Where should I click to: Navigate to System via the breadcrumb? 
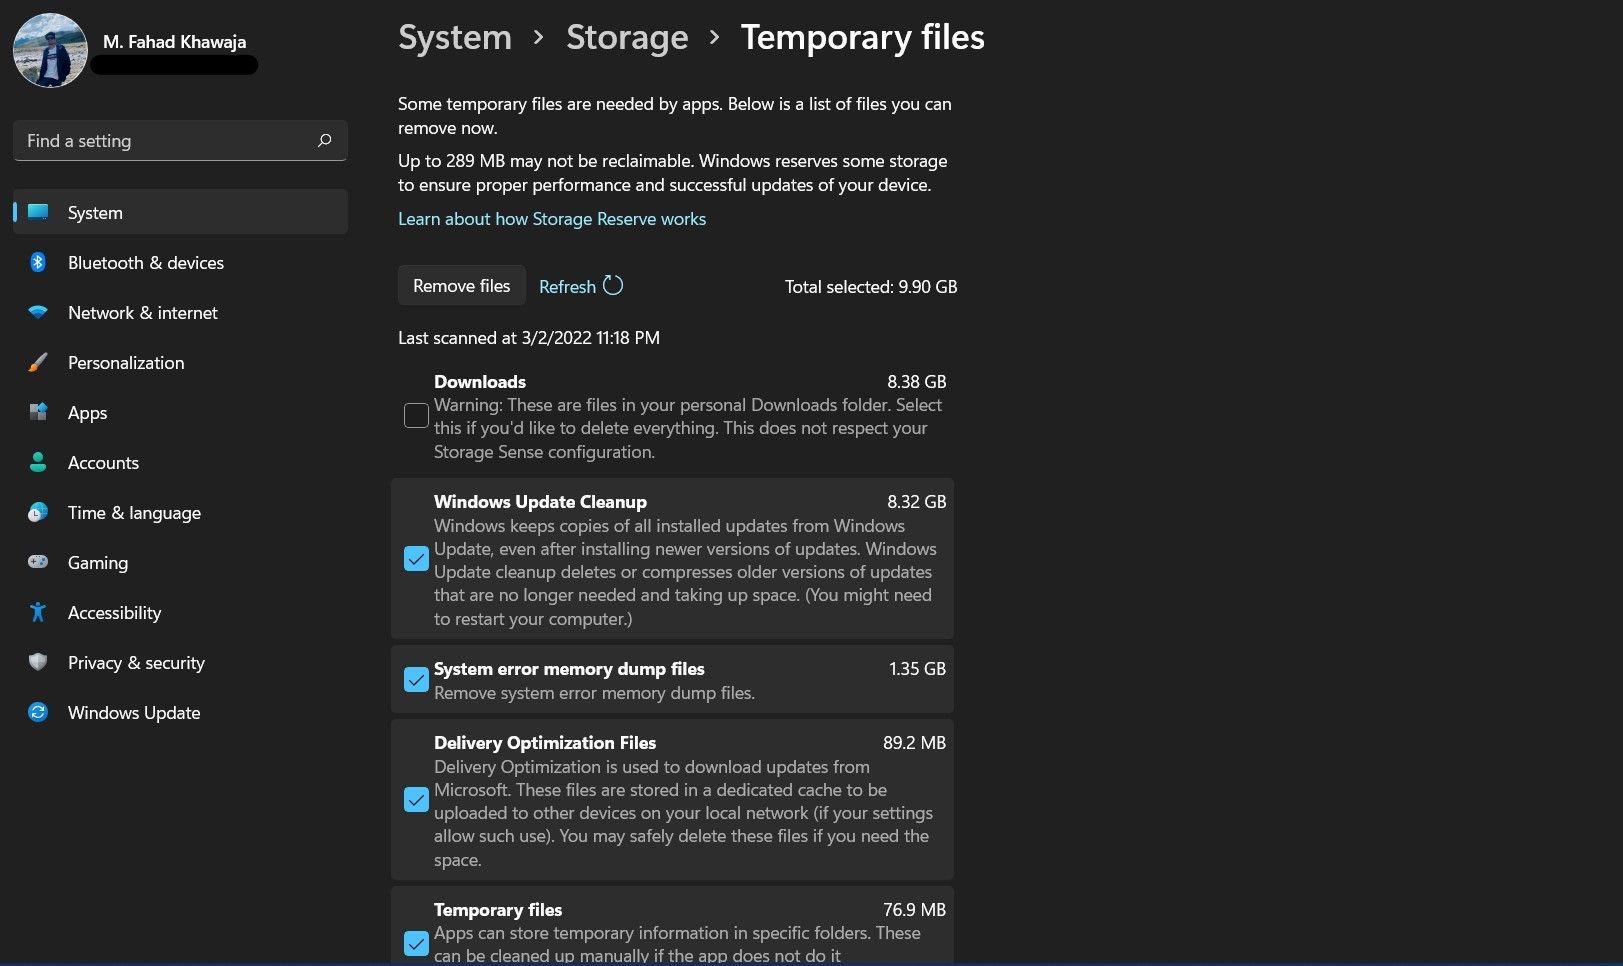[454, 37]
